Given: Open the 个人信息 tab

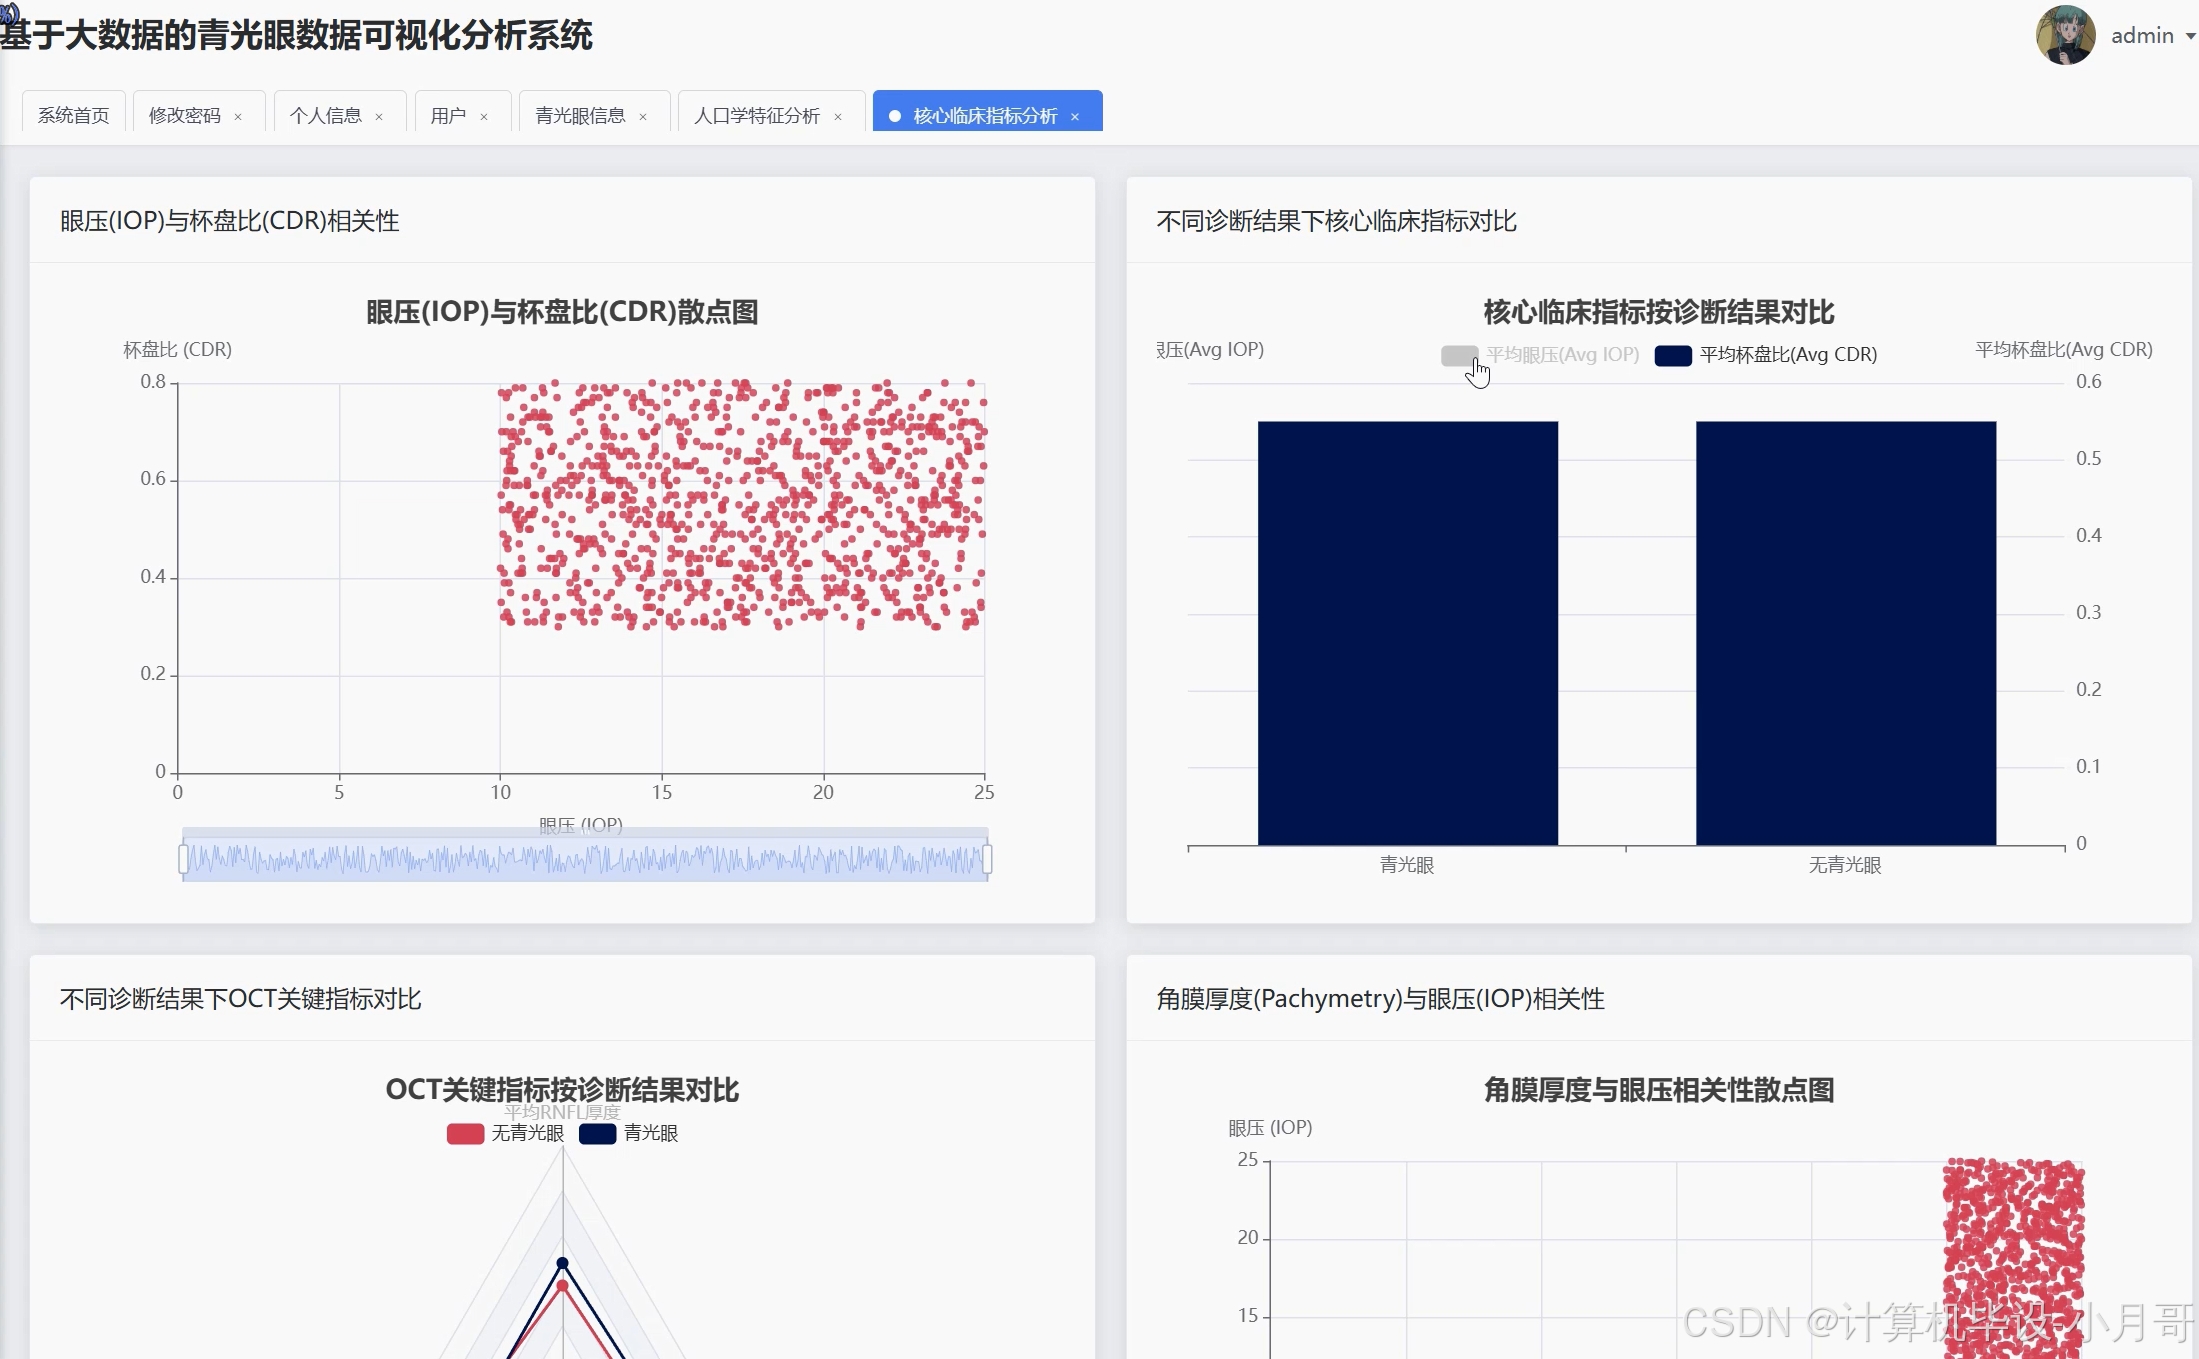Looking at the screenshot, I should [x=325, y=116].
